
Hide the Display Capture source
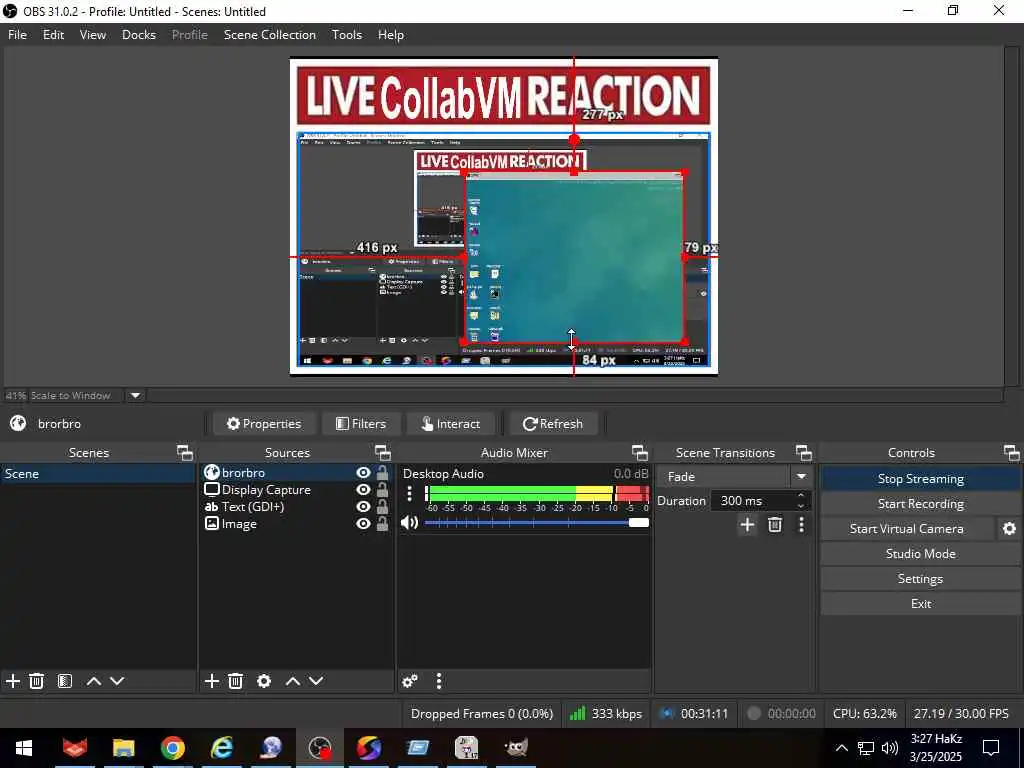(364, 490)
